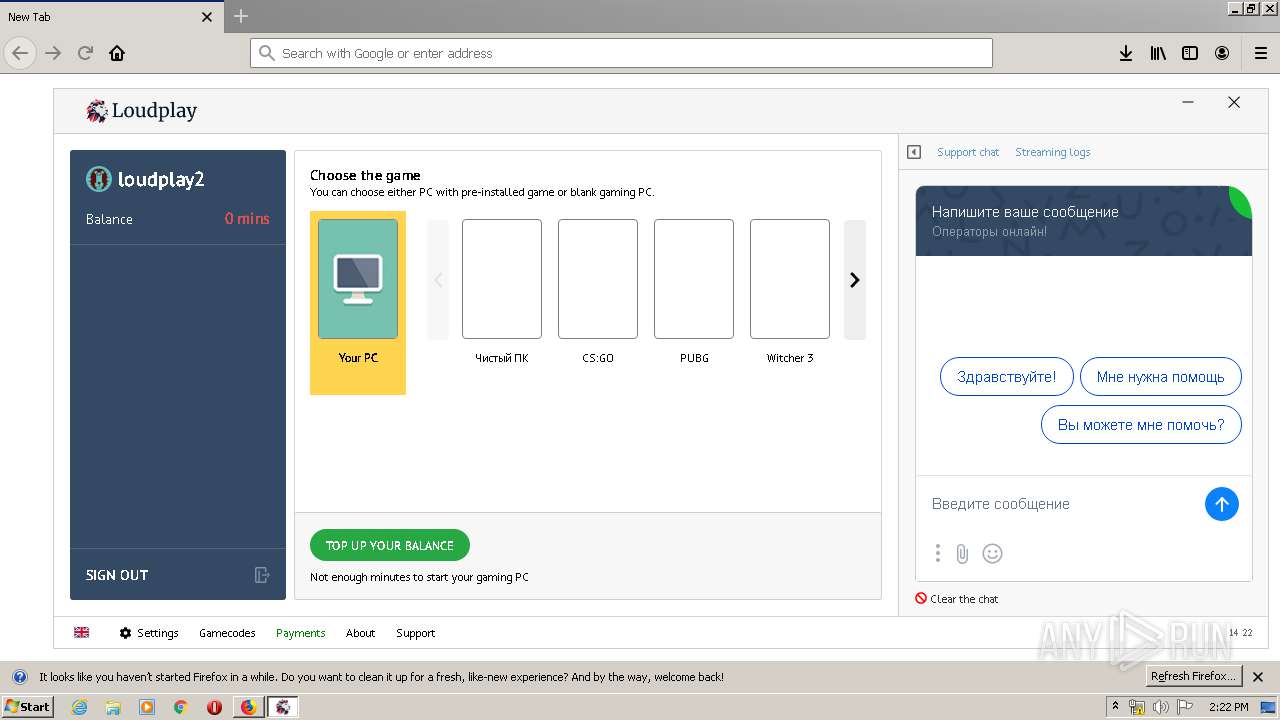Click the Firefox address bar
Screen dimensions: 1280x720
click(x=621, y=53)
